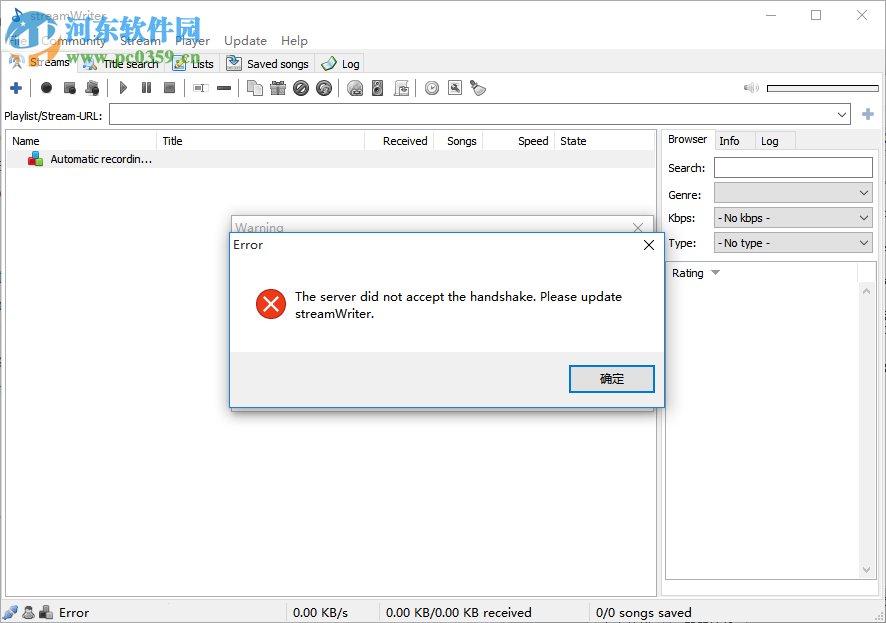The image size is (886, 623).
Task: Open the Kbps dropdown showing No kbps
Action: [x=793, y=218]
